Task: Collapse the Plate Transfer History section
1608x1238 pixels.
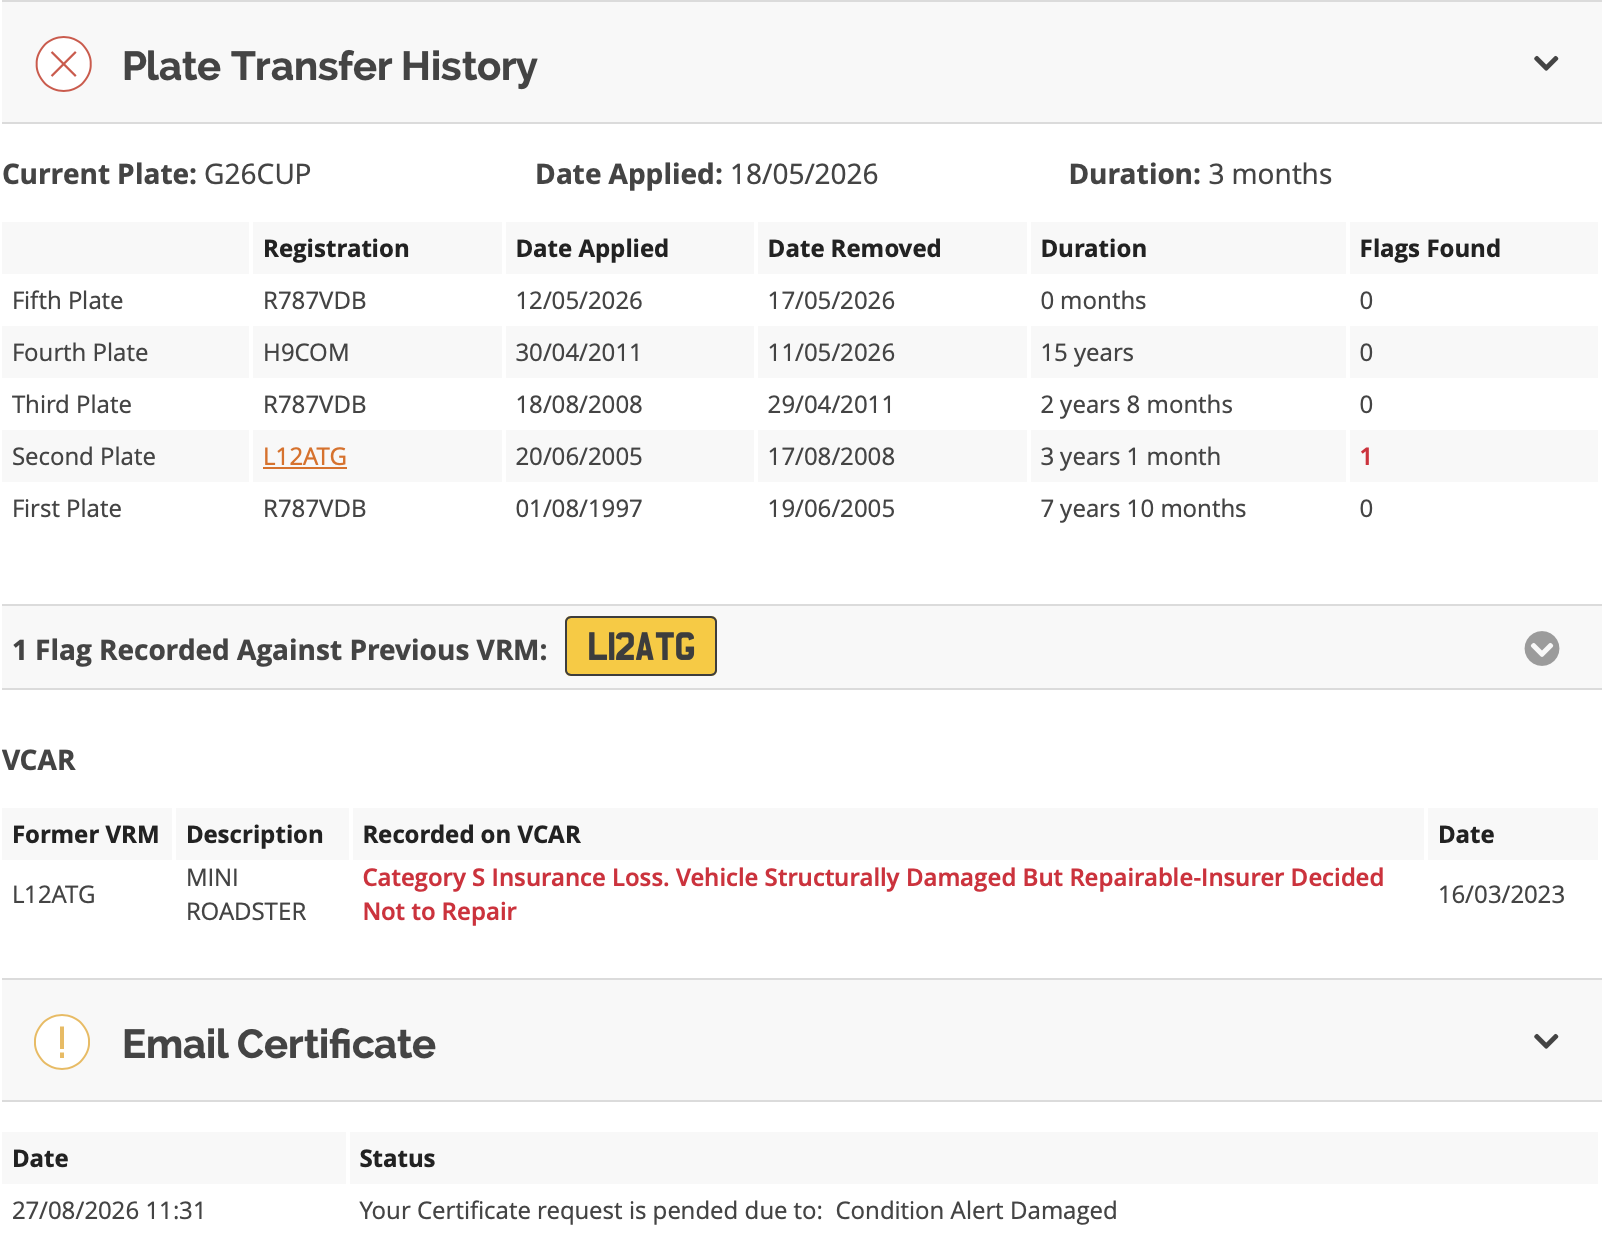Action: (1546, 64)
